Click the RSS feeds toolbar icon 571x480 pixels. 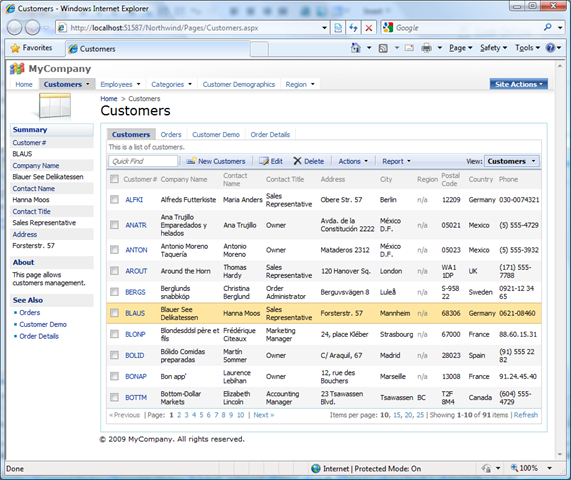383,48
